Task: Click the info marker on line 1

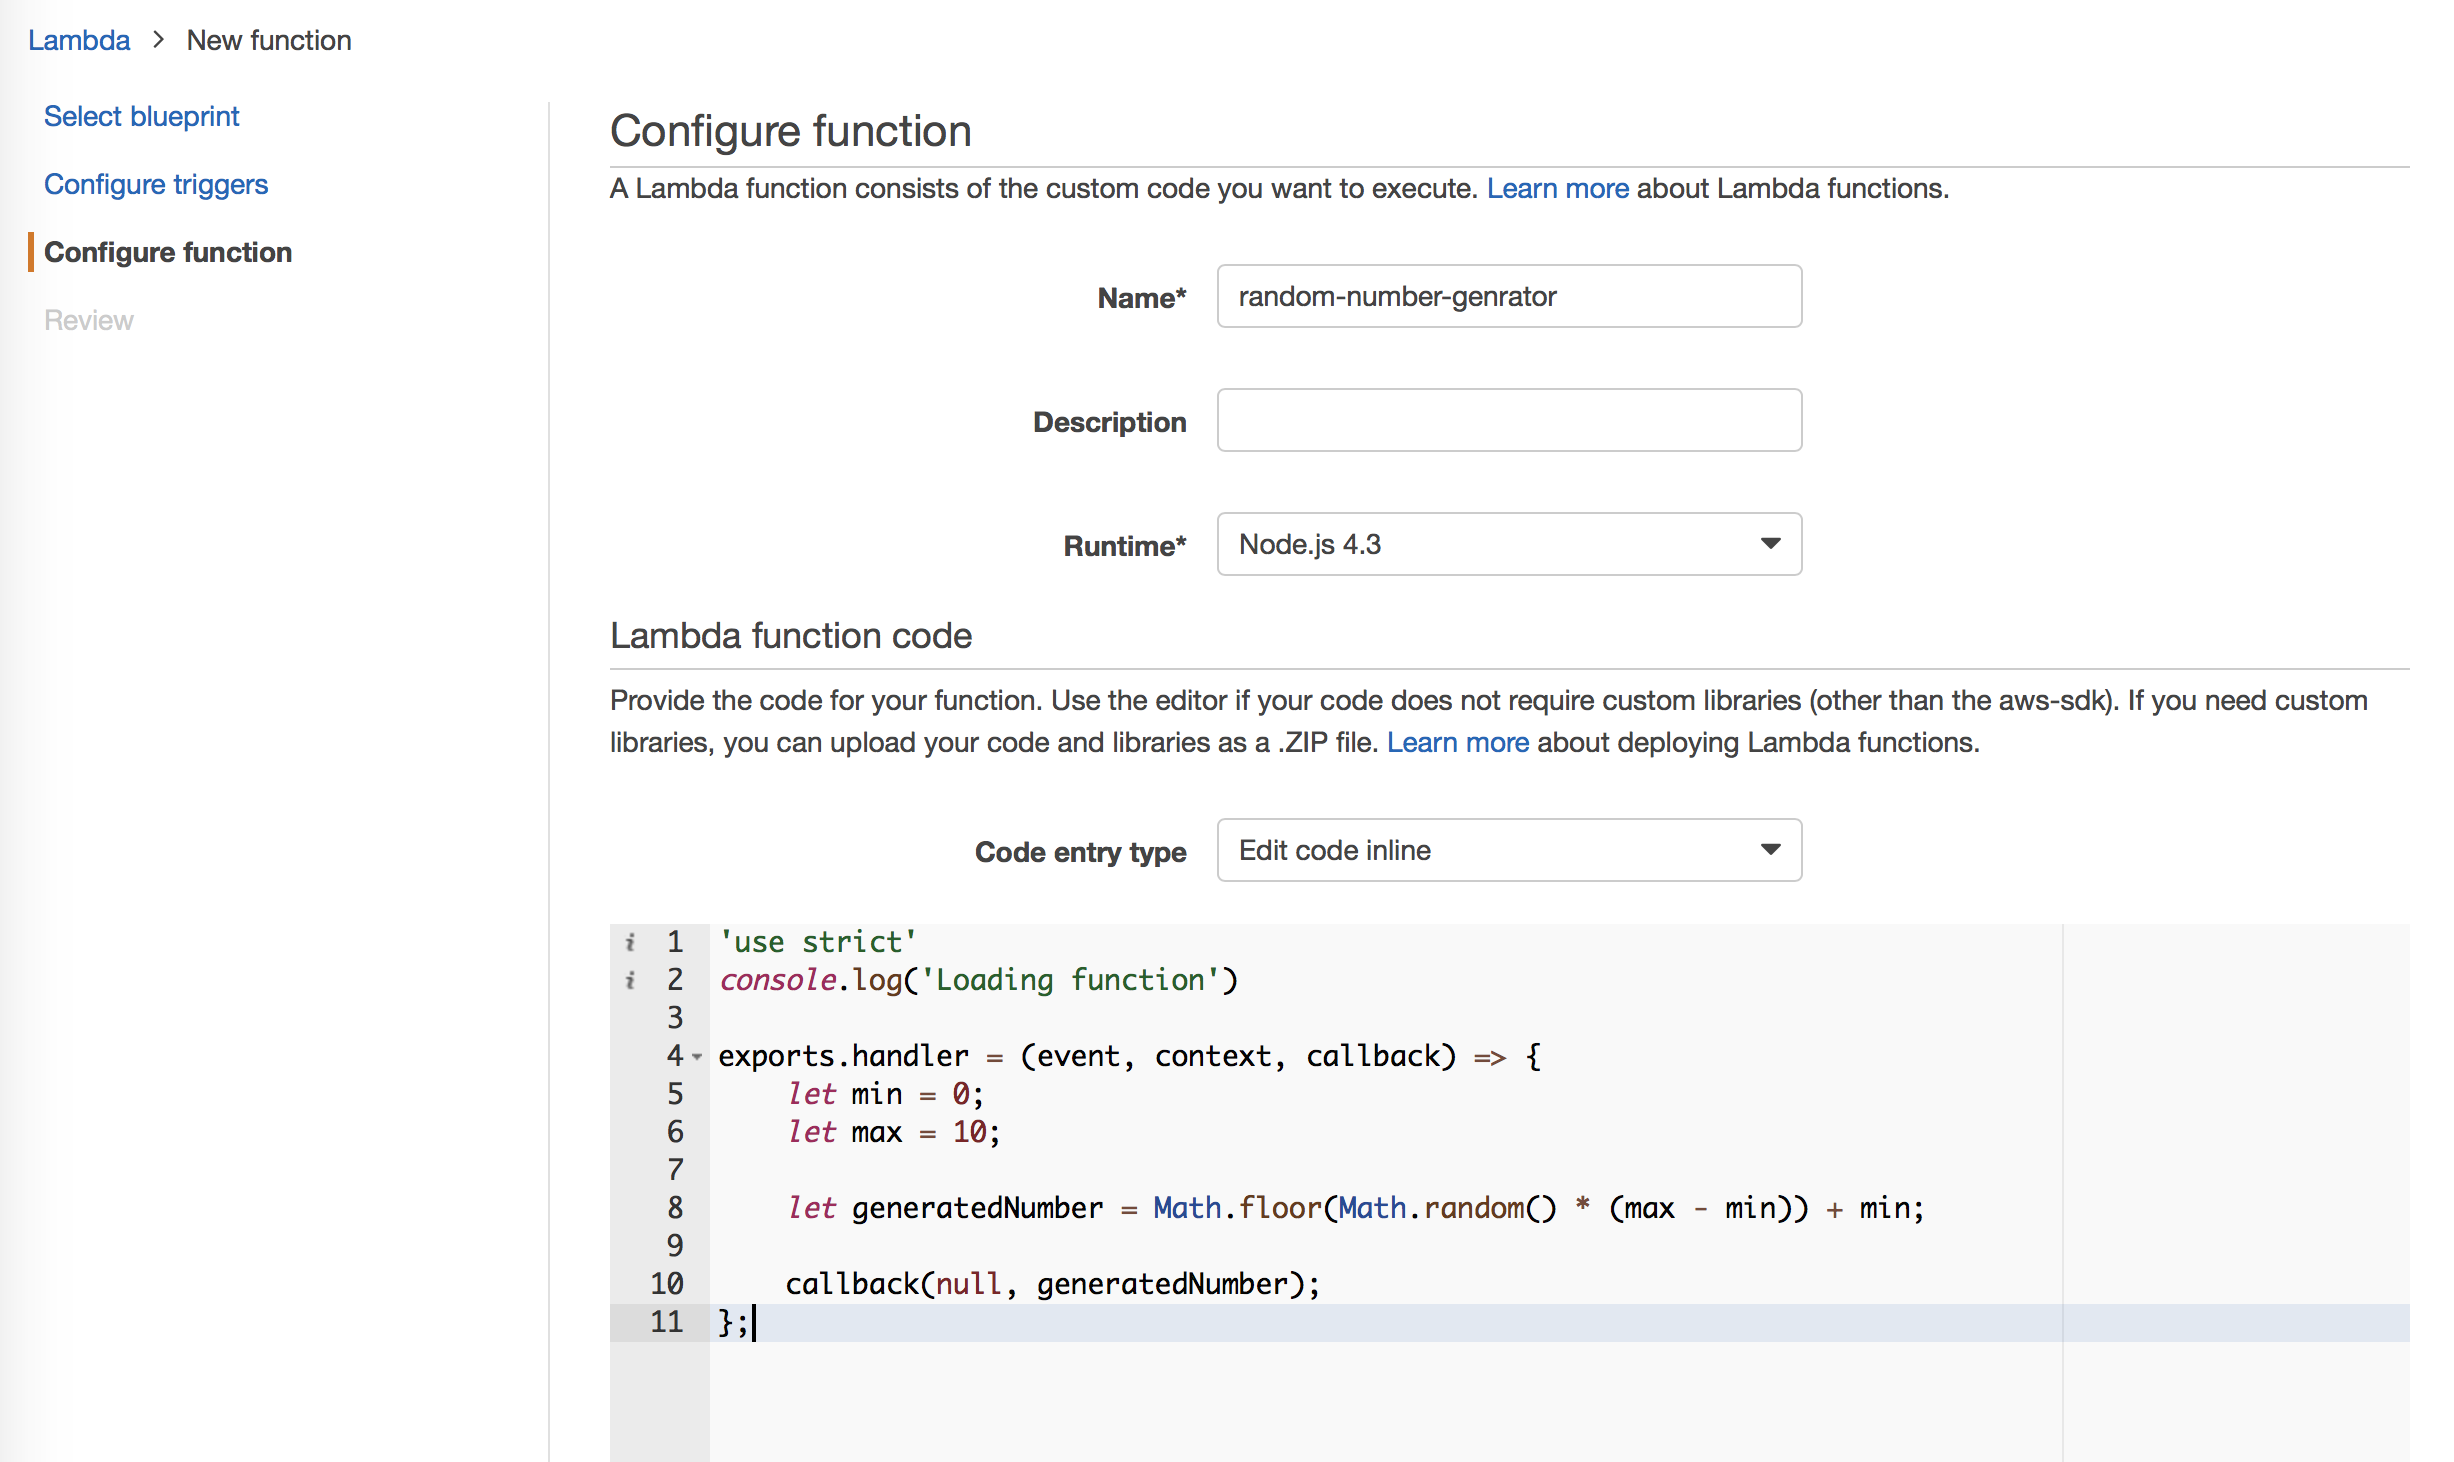Action: pyautogui.click(x=630, y=942)
